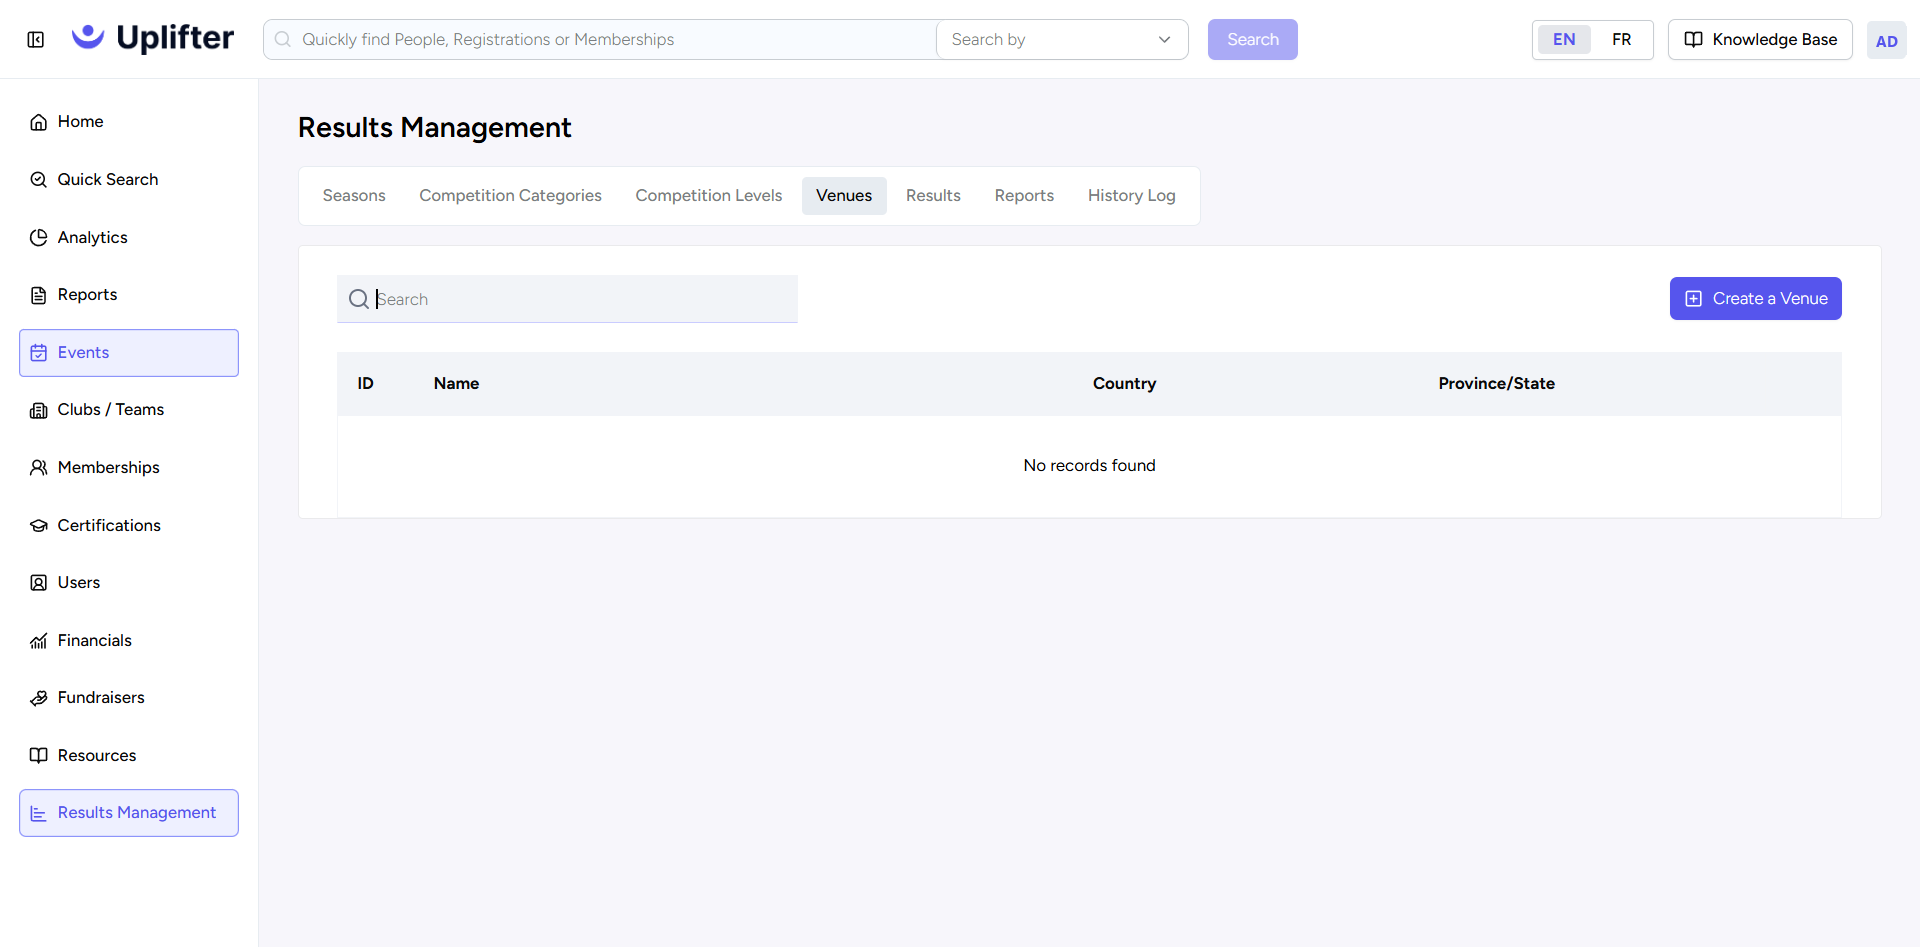
Task: Click the Events calendar icon
Action: pyautogui.click(x=39, y=353)
